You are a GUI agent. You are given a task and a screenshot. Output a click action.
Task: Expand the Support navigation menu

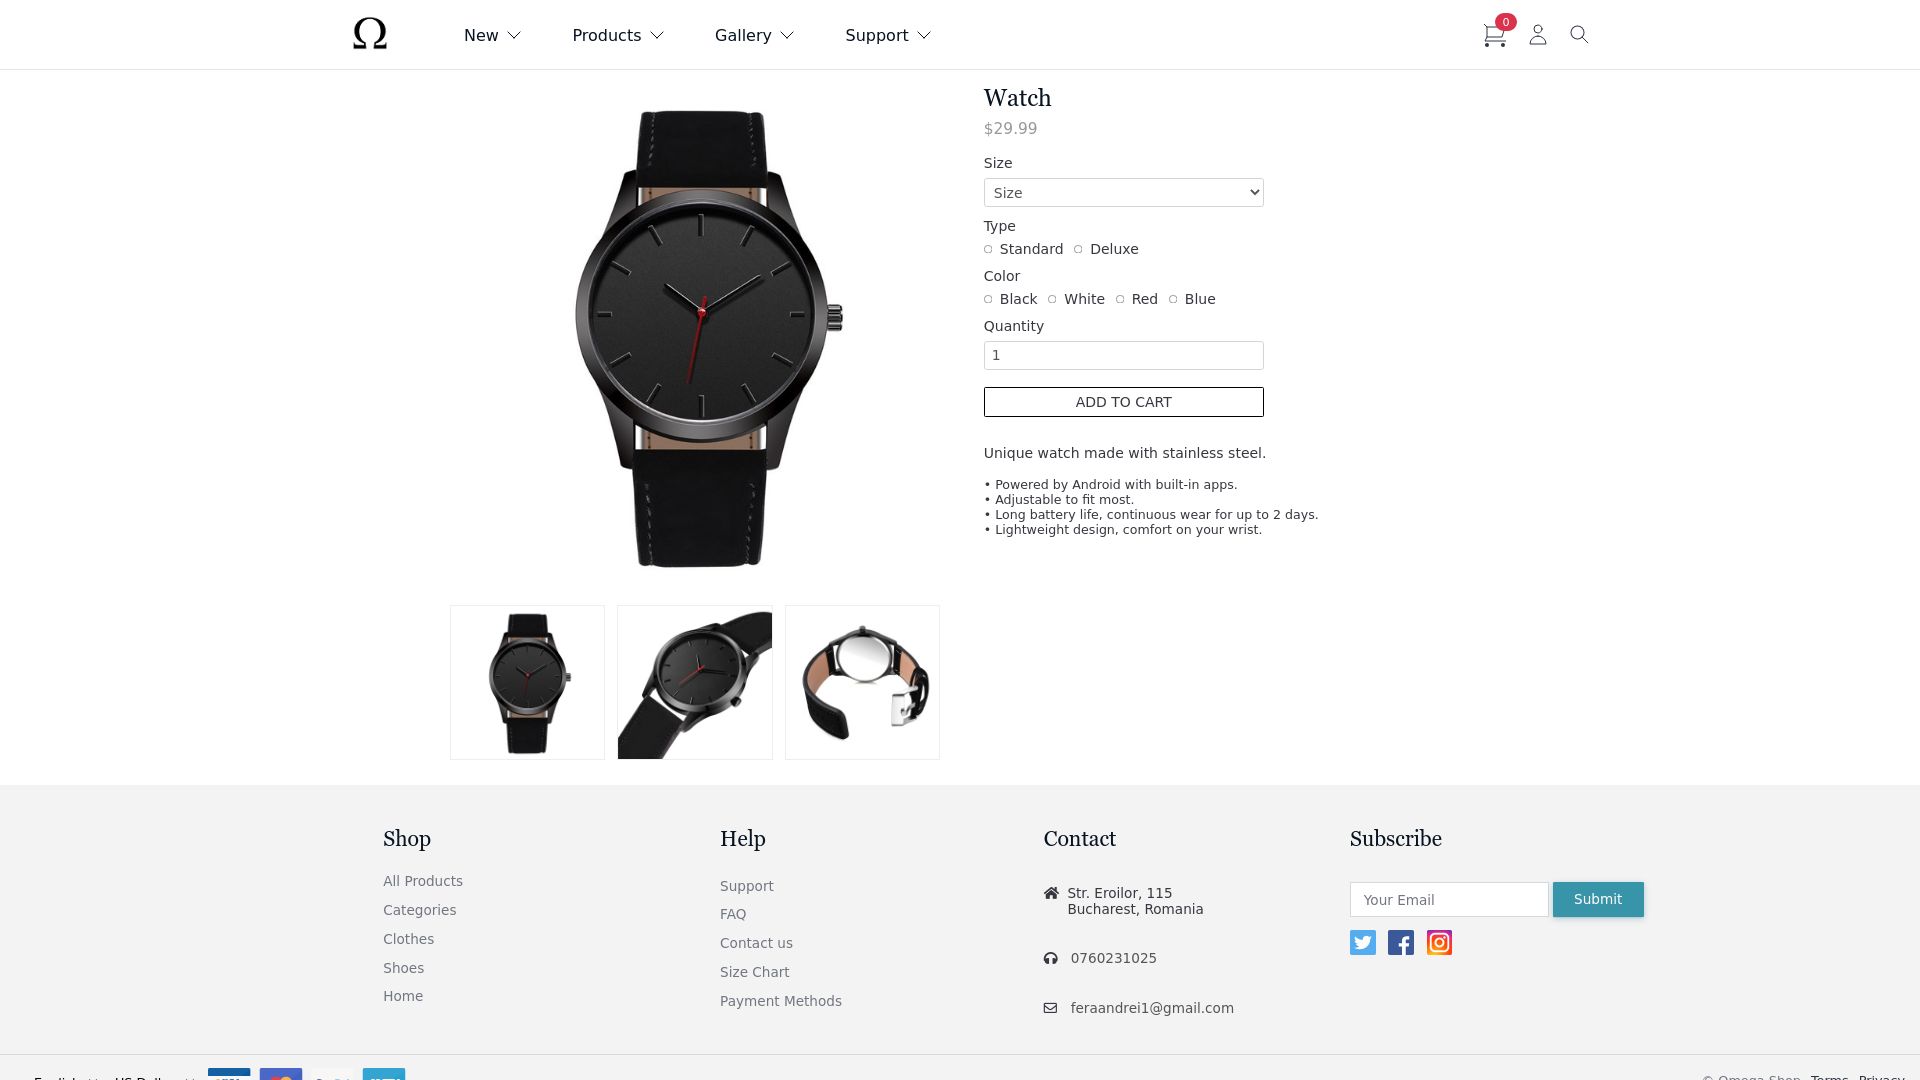click(888, 35)
